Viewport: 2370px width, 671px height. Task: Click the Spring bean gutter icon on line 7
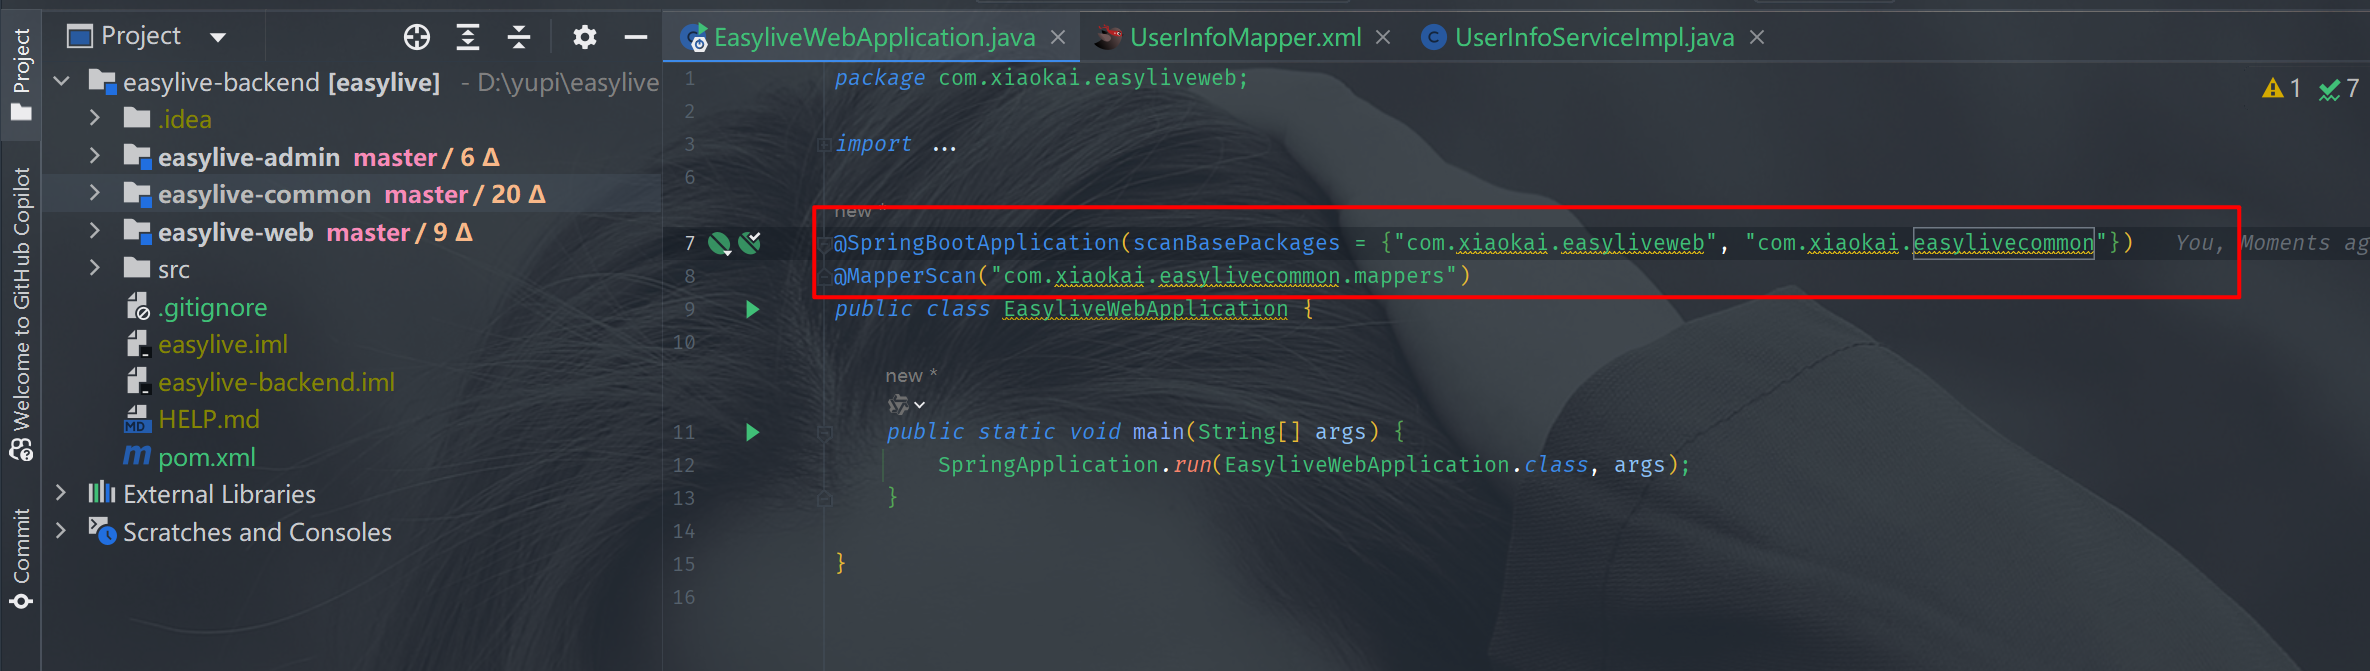(x=719, y=243)
